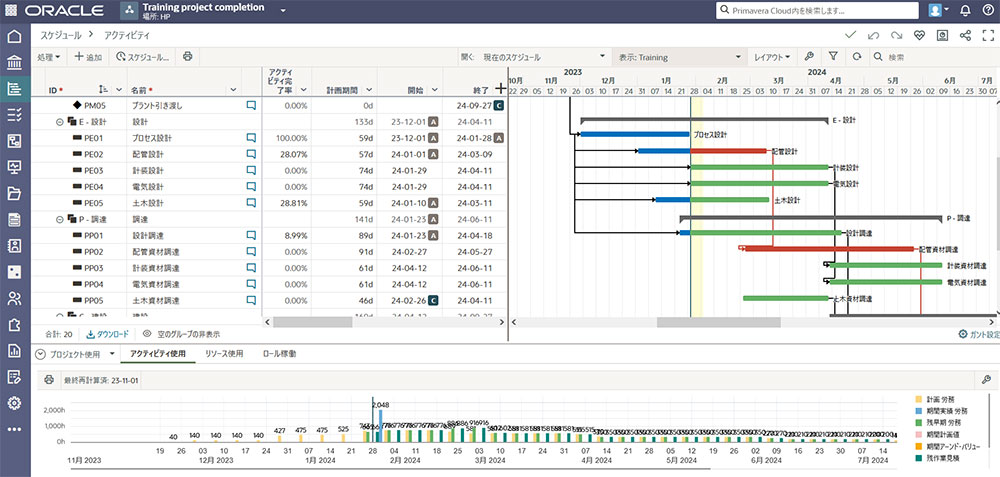Image resolution: width=1000 pixels, height=477 pixels.
Task: Open the 計画期間 column menu chevron
Action: 369,90
